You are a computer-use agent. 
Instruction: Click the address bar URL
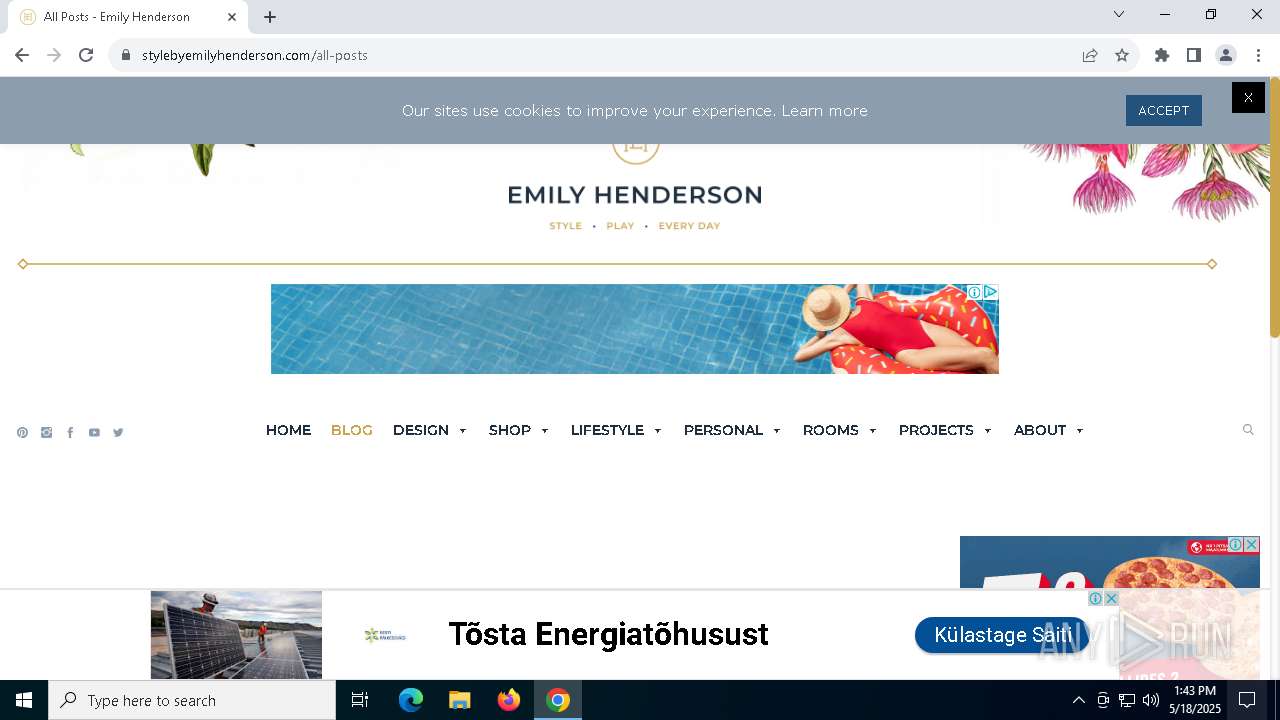[x=255, y=55]
